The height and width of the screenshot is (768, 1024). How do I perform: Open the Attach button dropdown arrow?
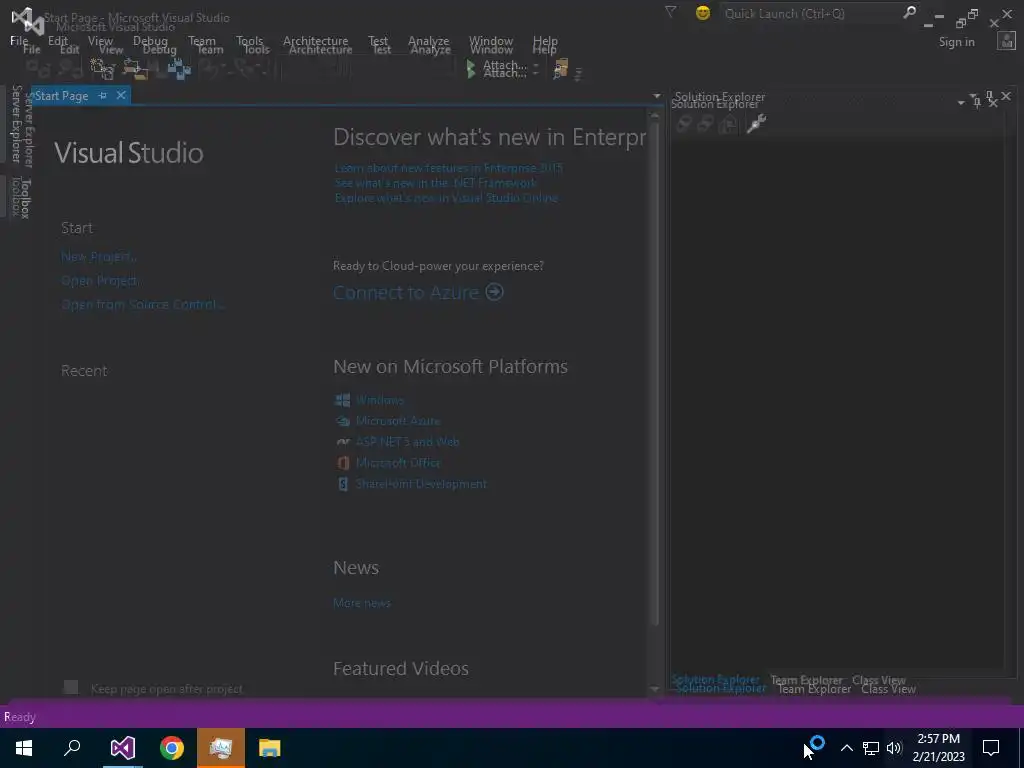536,69
